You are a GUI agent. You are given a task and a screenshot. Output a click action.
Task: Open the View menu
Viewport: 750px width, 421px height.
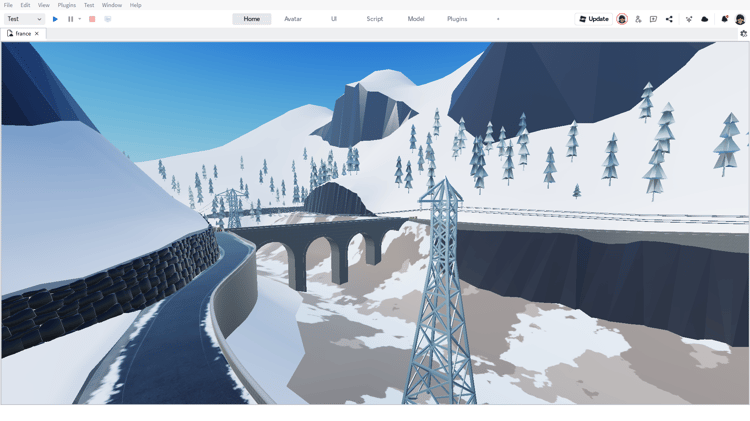(44, 5)
